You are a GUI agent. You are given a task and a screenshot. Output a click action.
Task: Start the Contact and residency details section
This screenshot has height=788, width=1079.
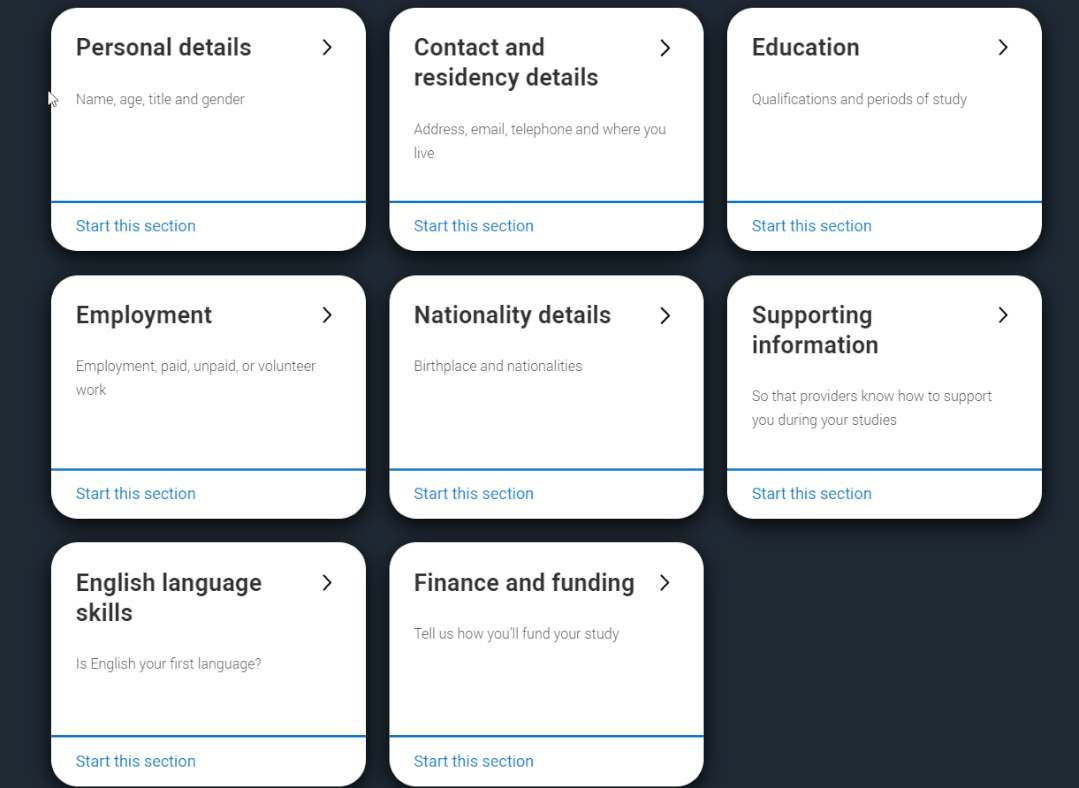(x=474, y=226)
